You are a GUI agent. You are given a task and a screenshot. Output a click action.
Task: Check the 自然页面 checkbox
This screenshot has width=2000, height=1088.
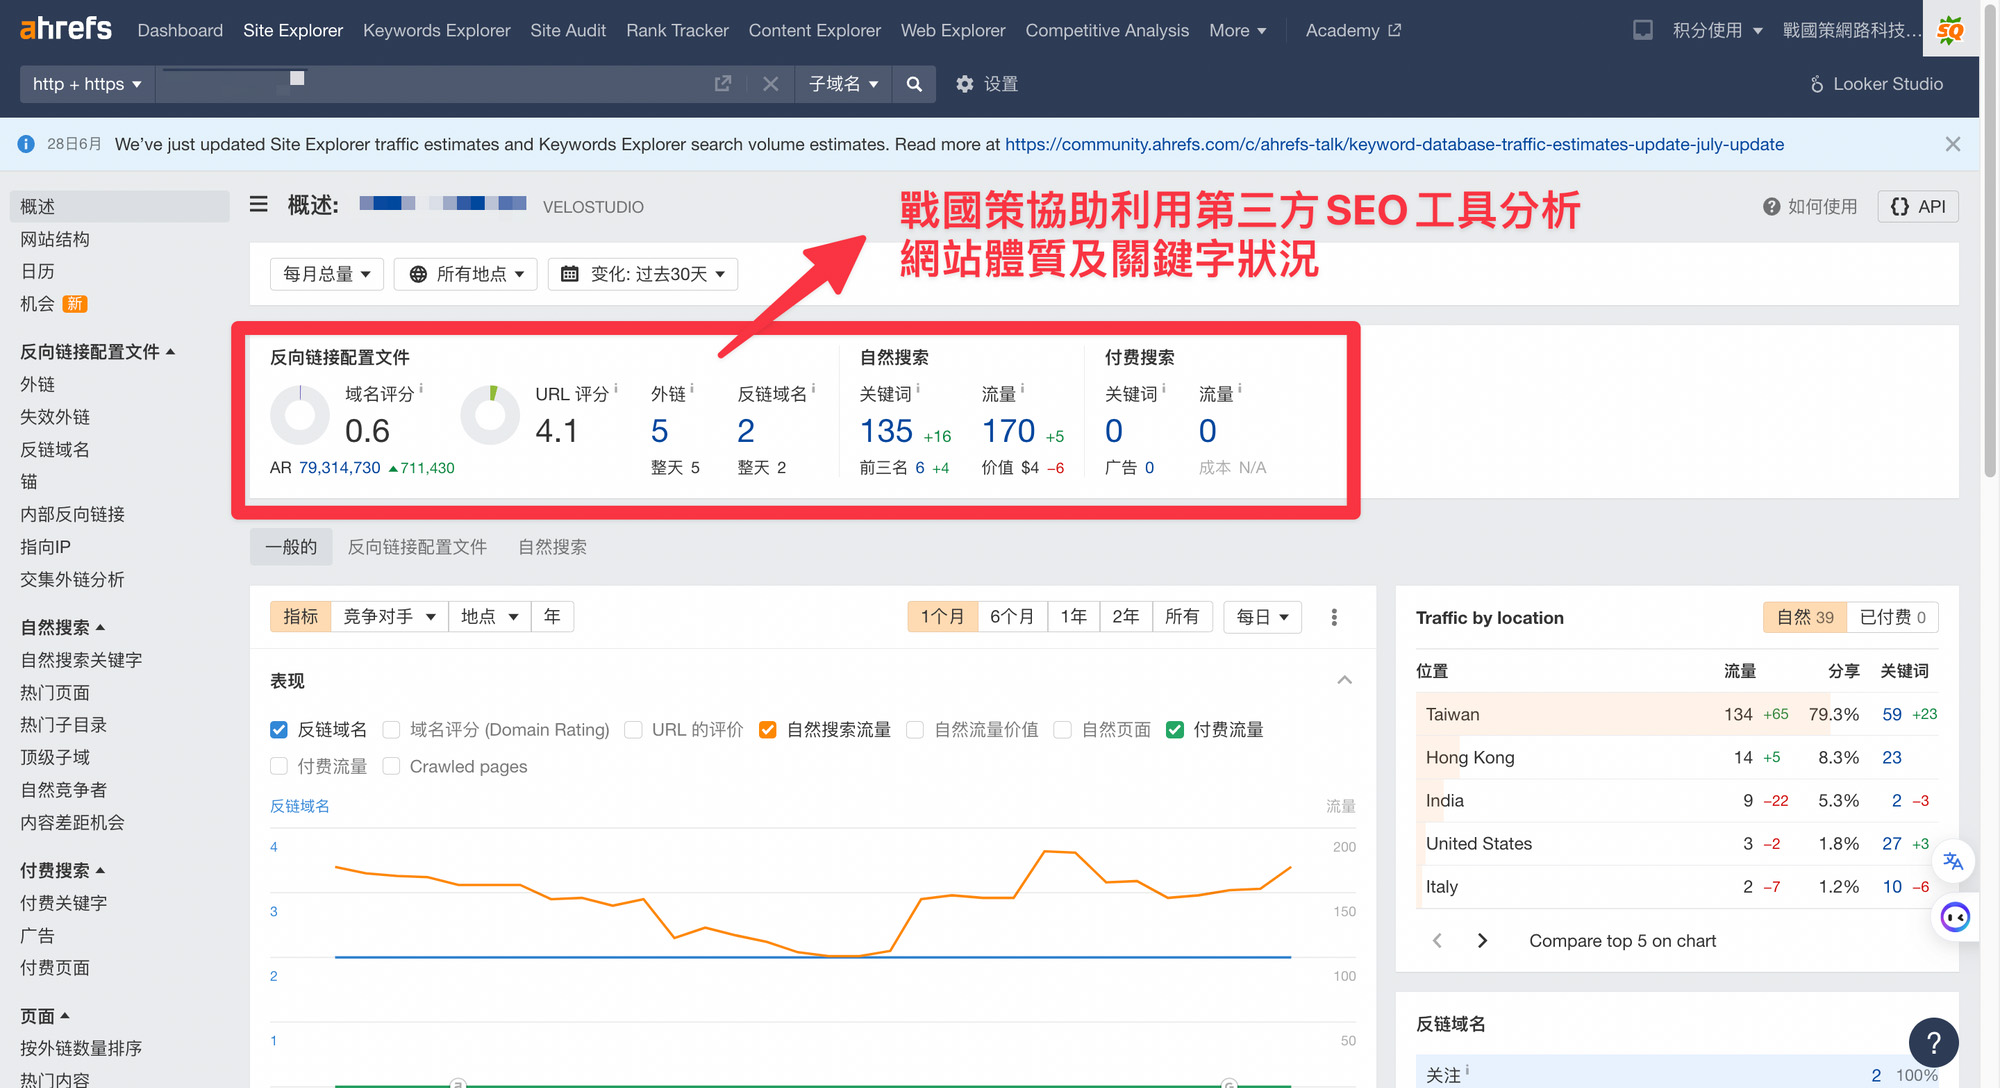[1063, 730]
